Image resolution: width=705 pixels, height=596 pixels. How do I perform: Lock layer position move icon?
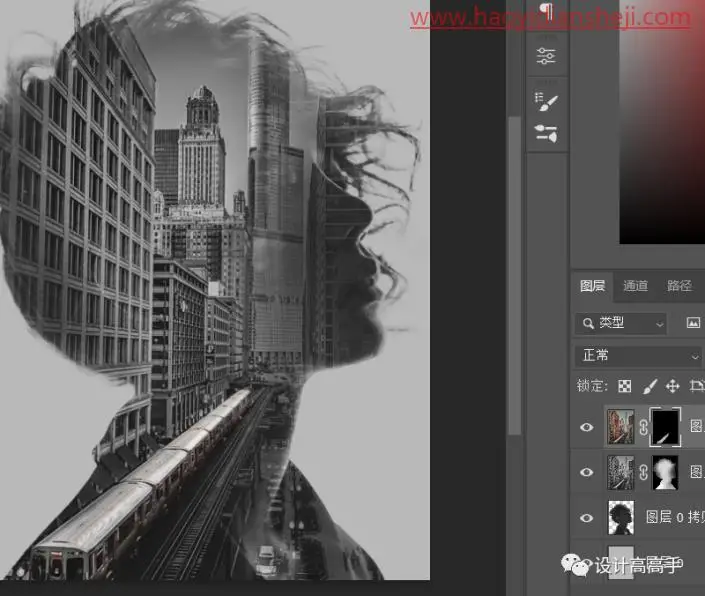[x=673, y=386]
